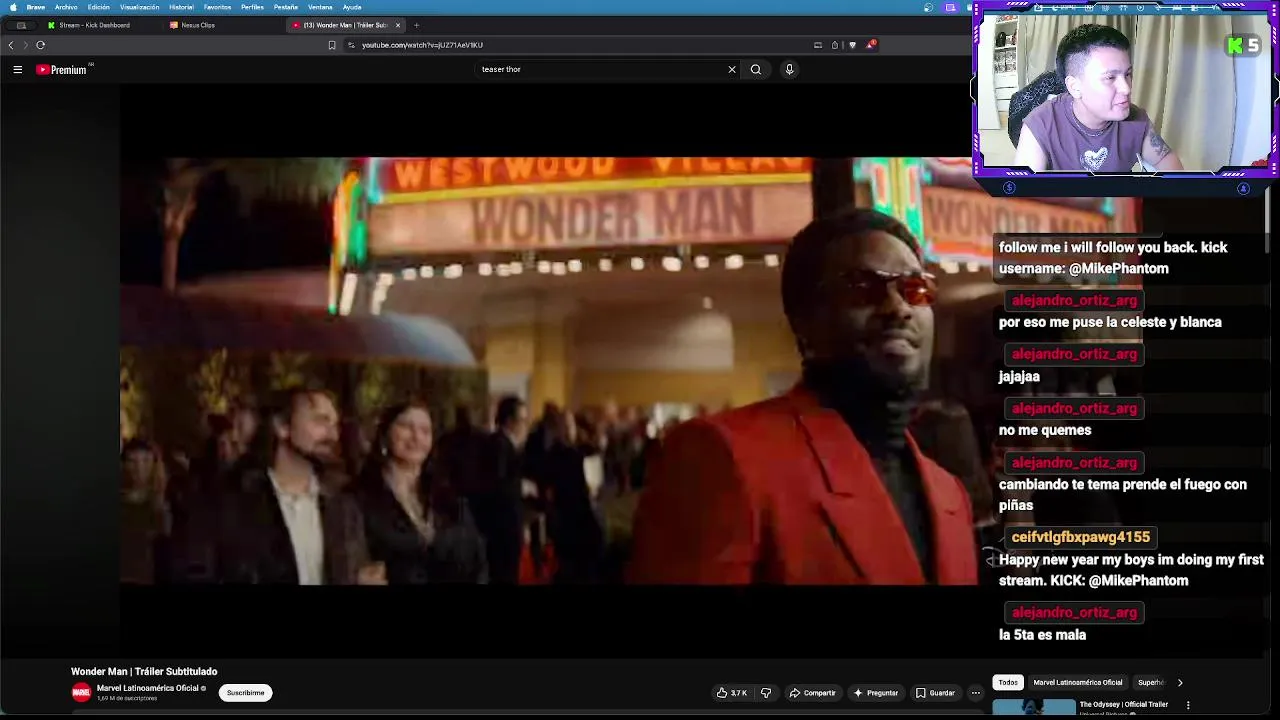1280x720 pixels.
Task: Open Brave Shields lion icon
Action: pos(852,45)
